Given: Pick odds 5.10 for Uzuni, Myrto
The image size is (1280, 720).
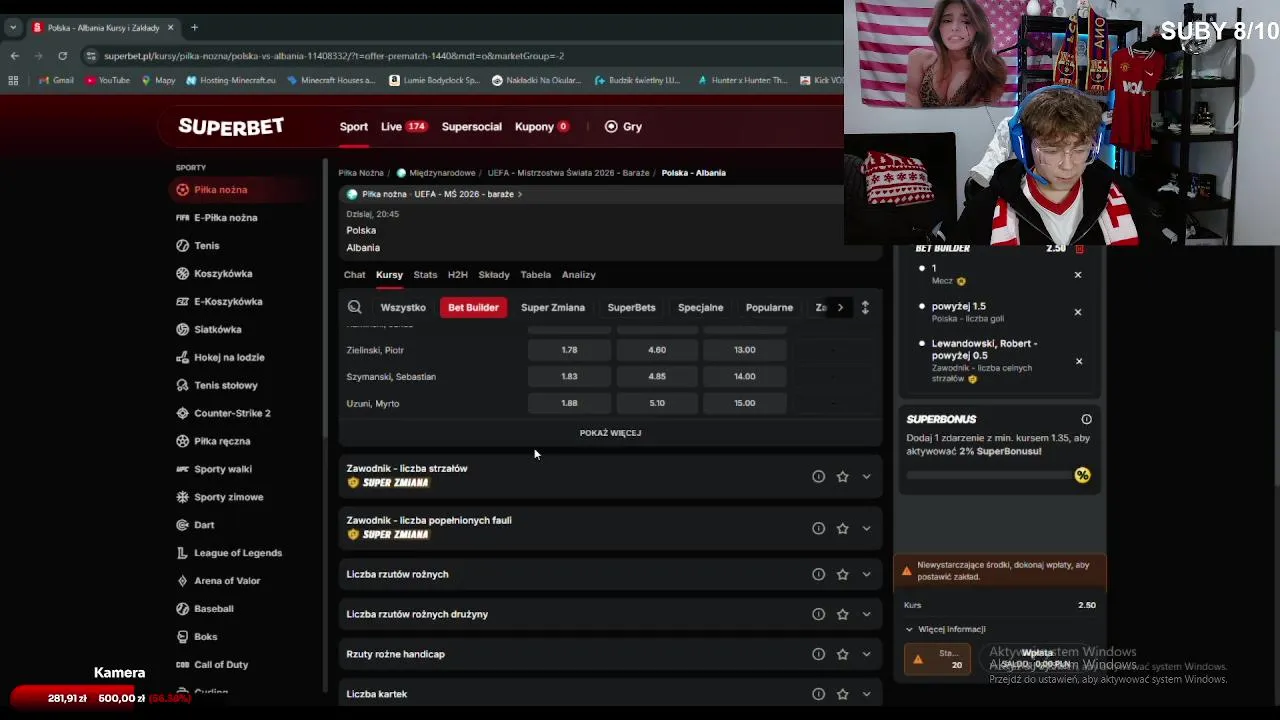Looking at the screenshot, I should point(657,403).
